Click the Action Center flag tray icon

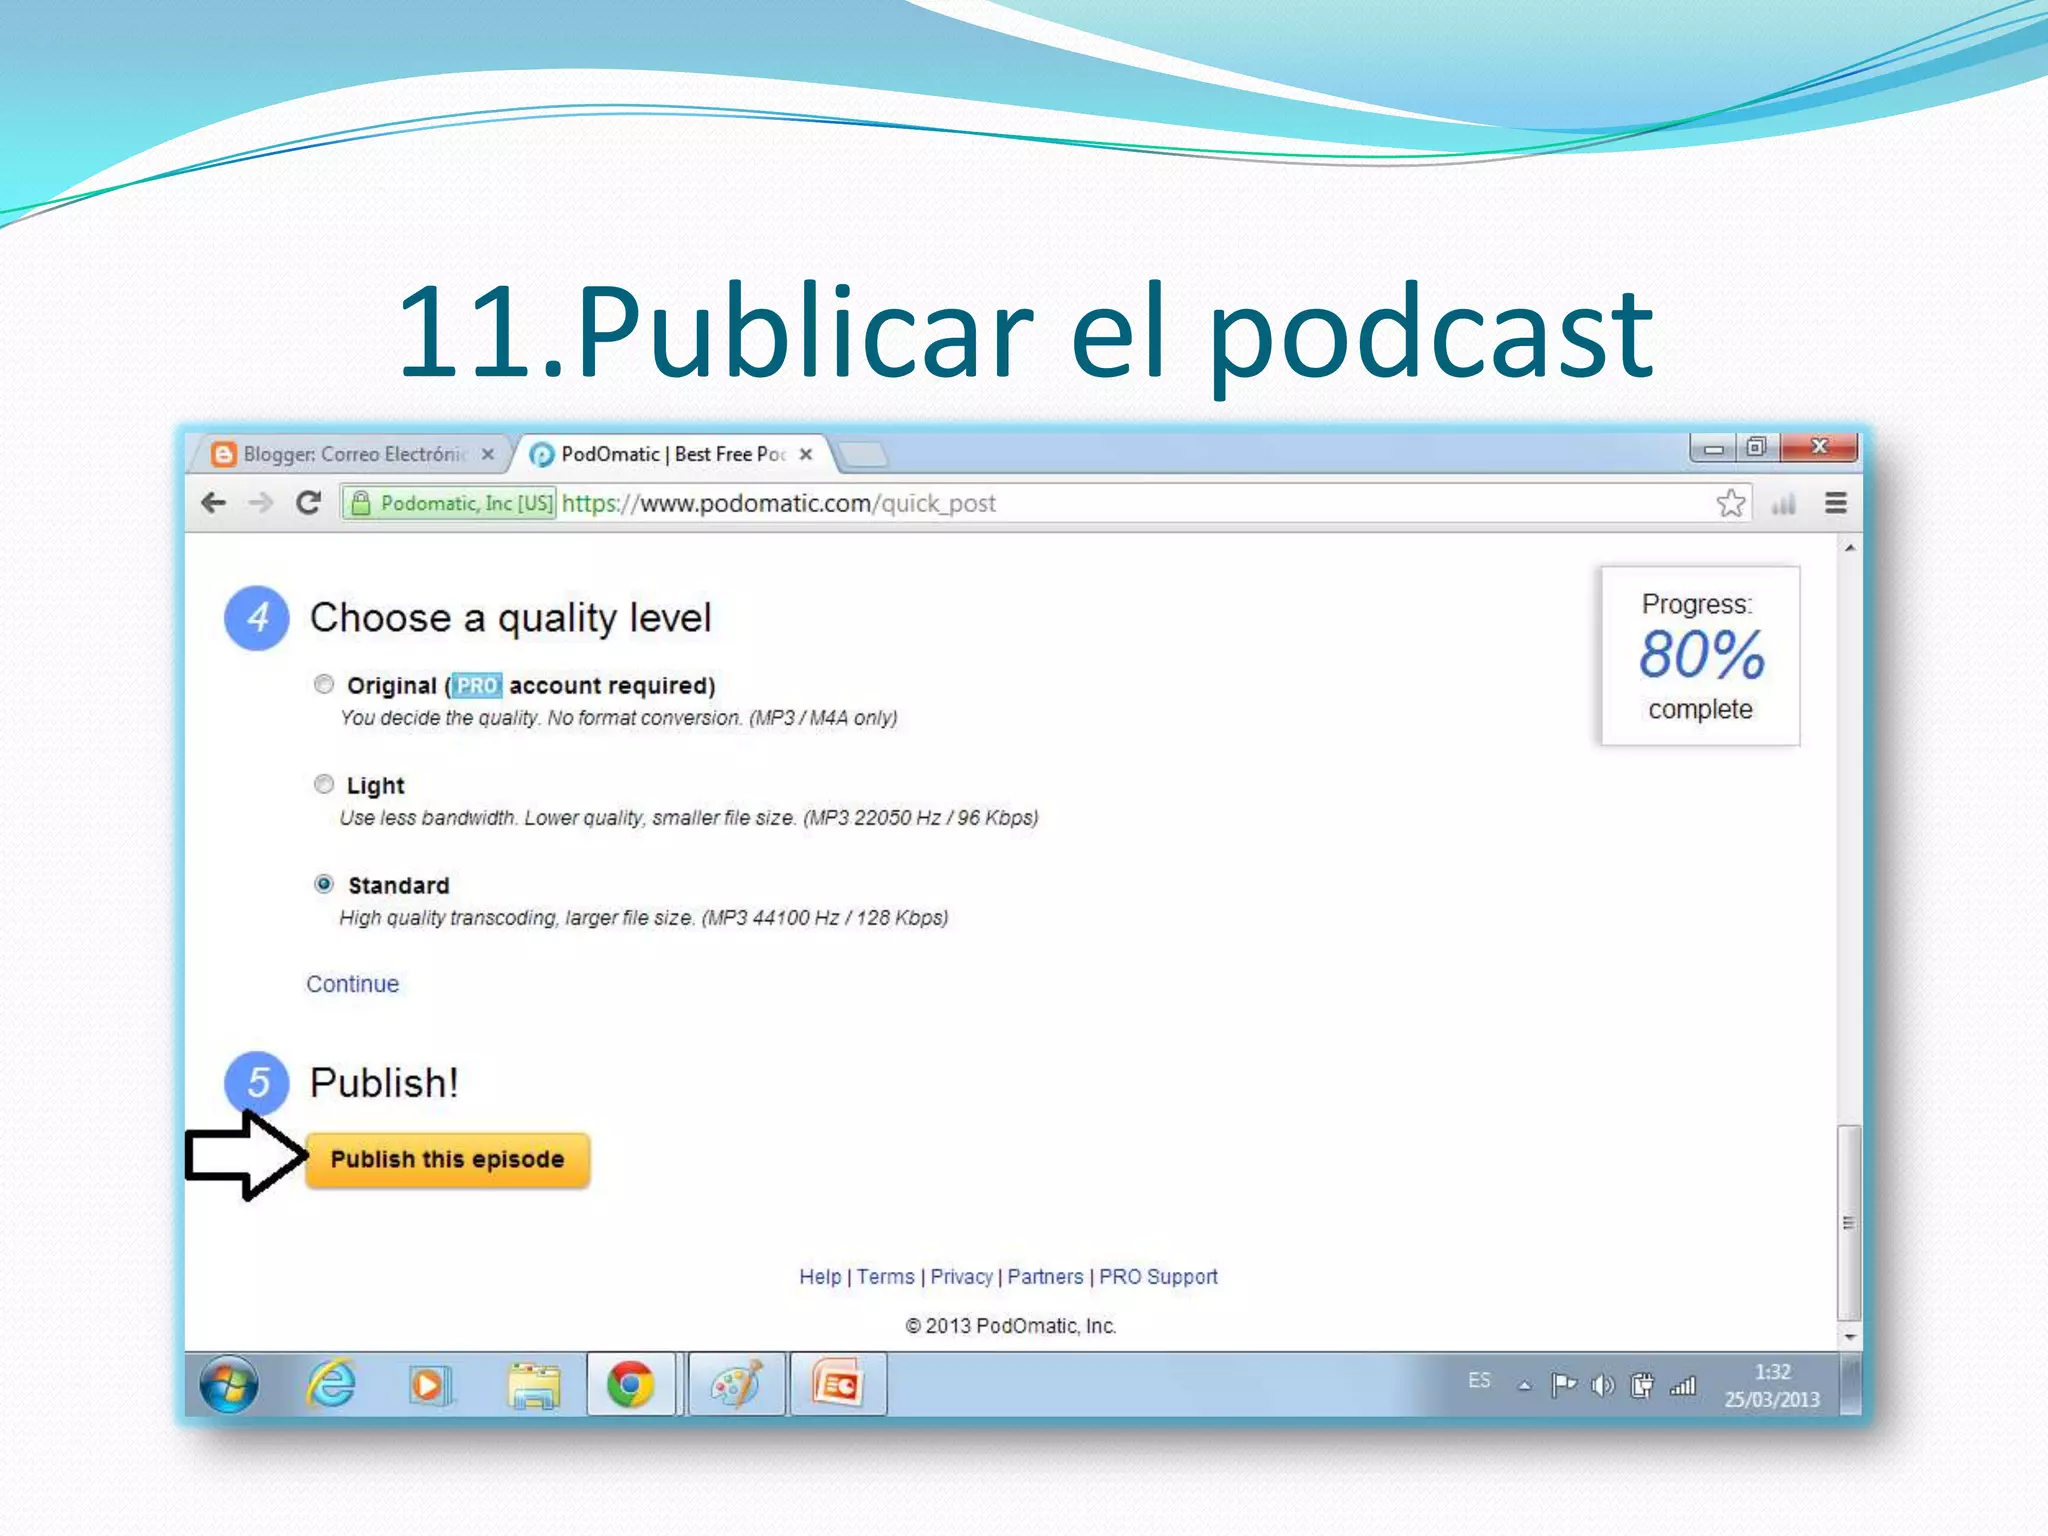pos(1563,1385)
